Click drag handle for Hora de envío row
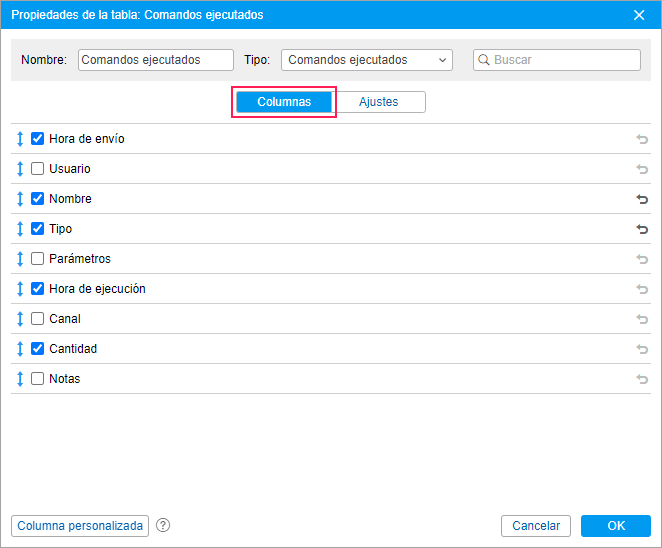Screen dimensions: 662x548 pyautogui.click(x=20, y=139)
